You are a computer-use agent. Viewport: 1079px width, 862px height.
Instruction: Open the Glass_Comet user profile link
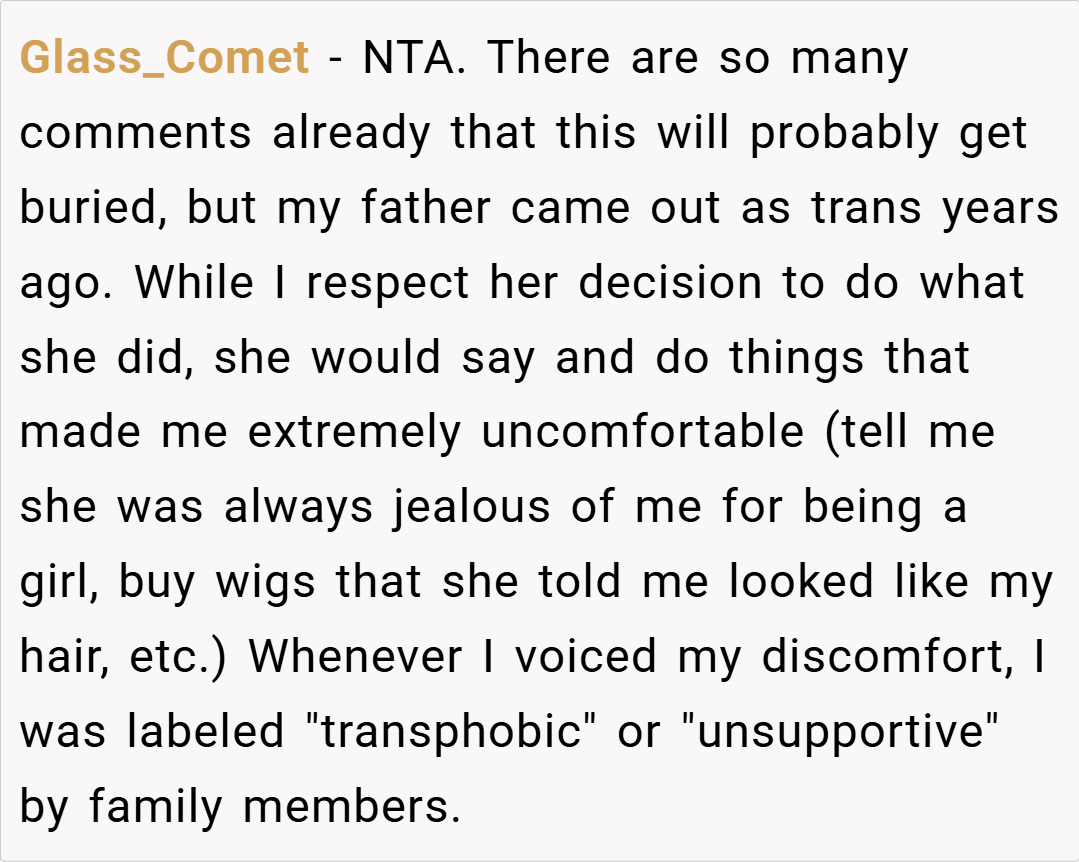point(165,59)
